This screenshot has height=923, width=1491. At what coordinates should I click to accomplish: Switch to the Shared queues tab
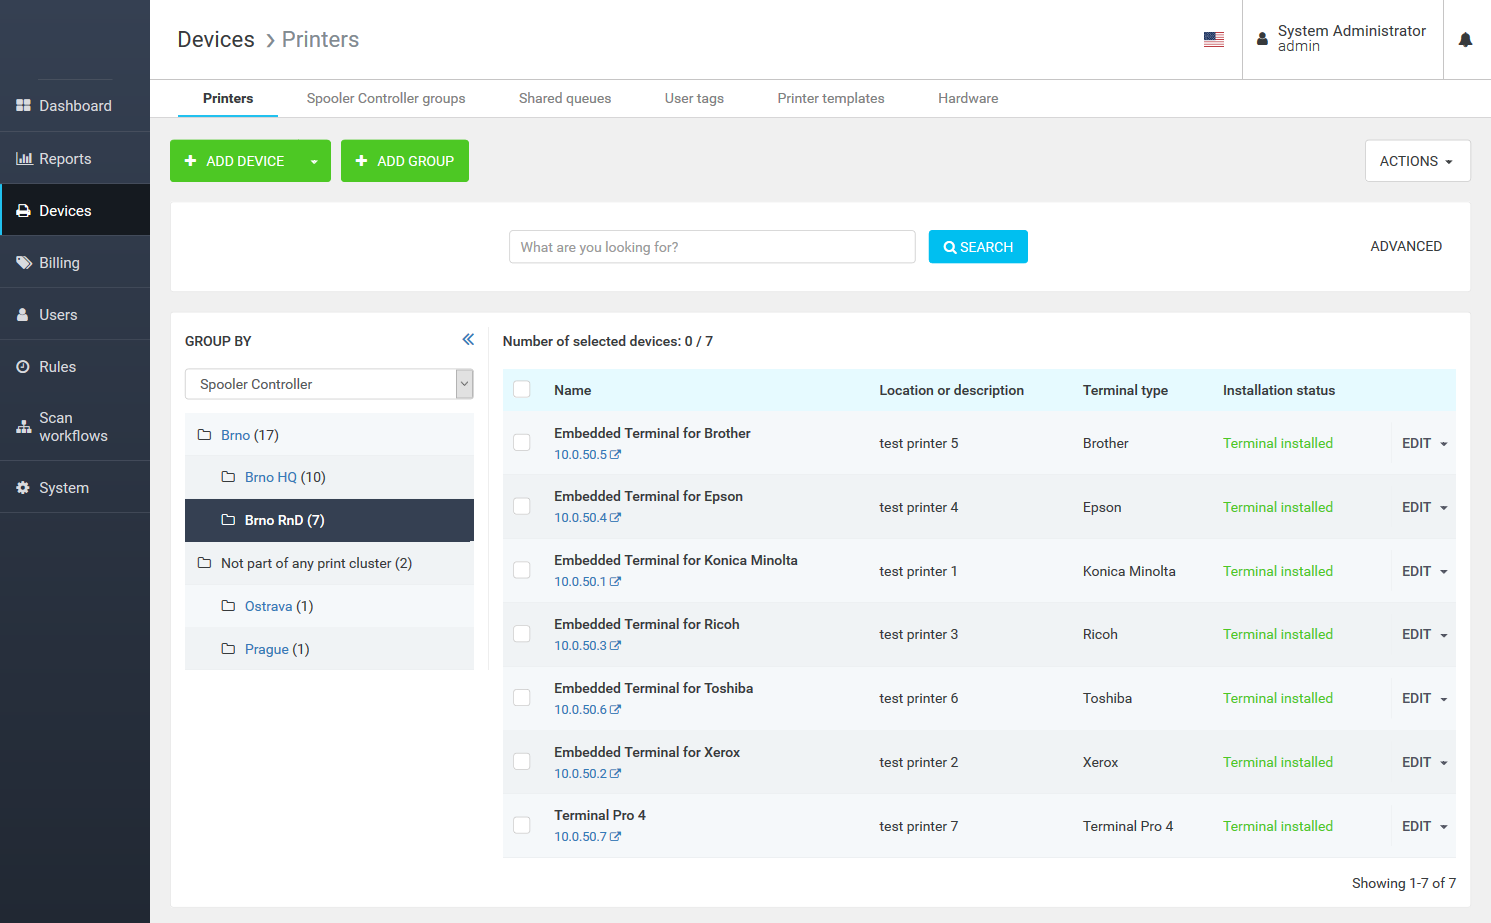[565, 98]
